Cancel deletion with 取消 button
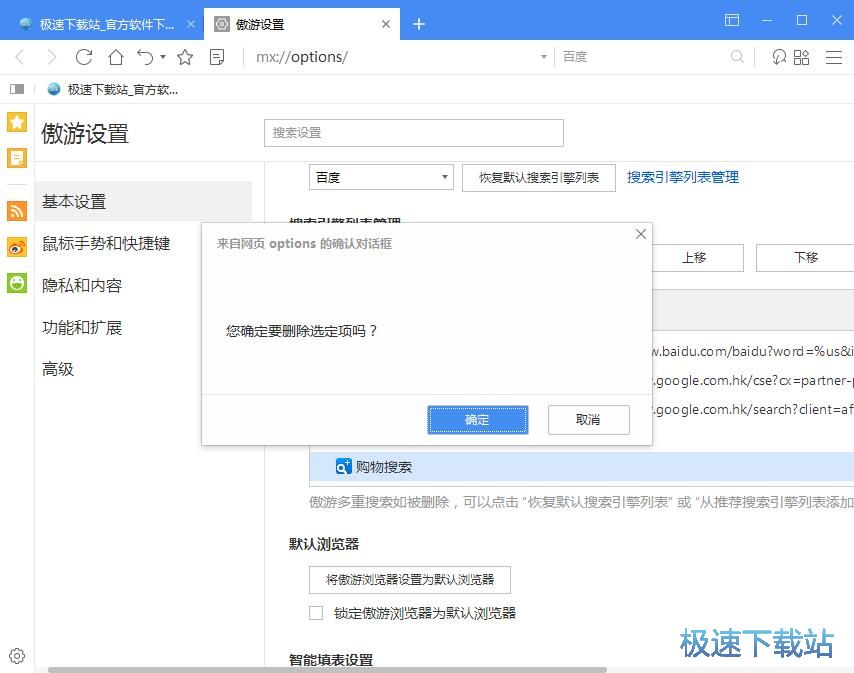Image resolution: width=854 pixels, height=673 pixels. [588, 420]
